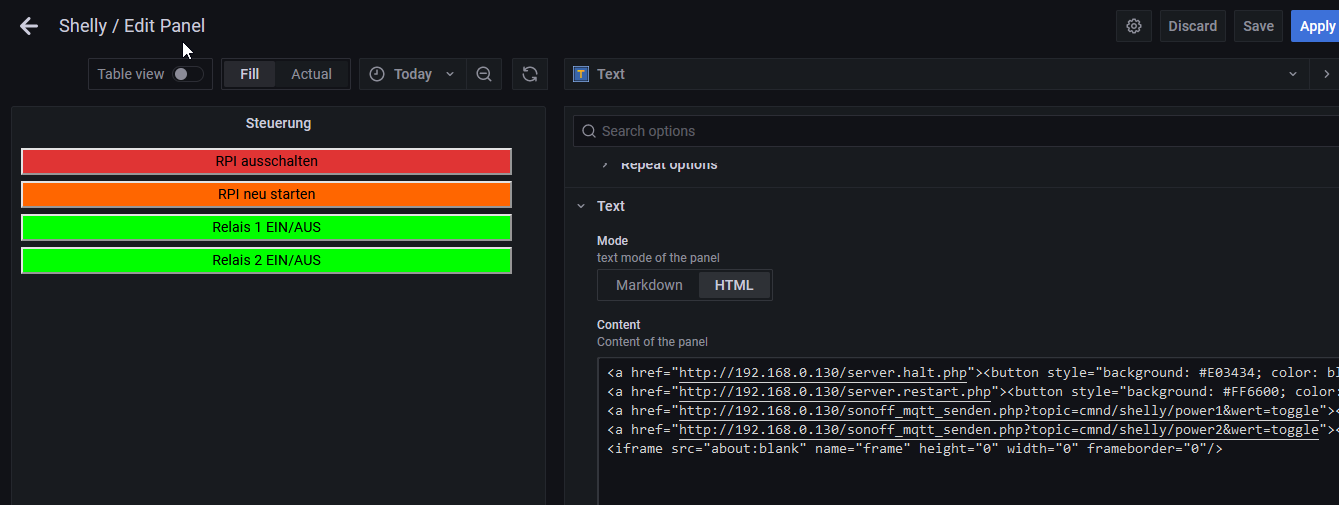Click the zoom out time range icon
Viewport: 1339px width, 505px height.
[x=484, y=74]
